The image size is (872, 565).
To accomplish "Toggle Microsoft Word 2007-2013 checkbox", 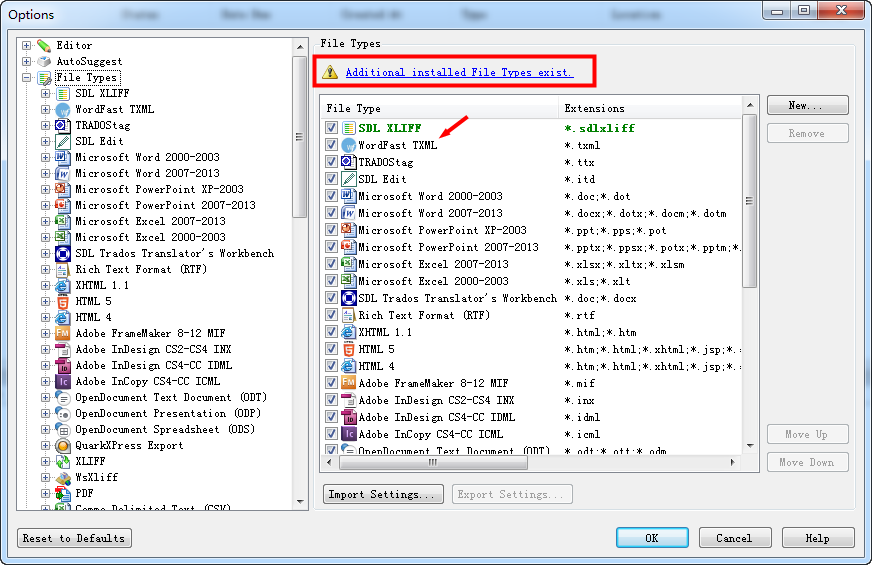I will [x=331, y=213].
